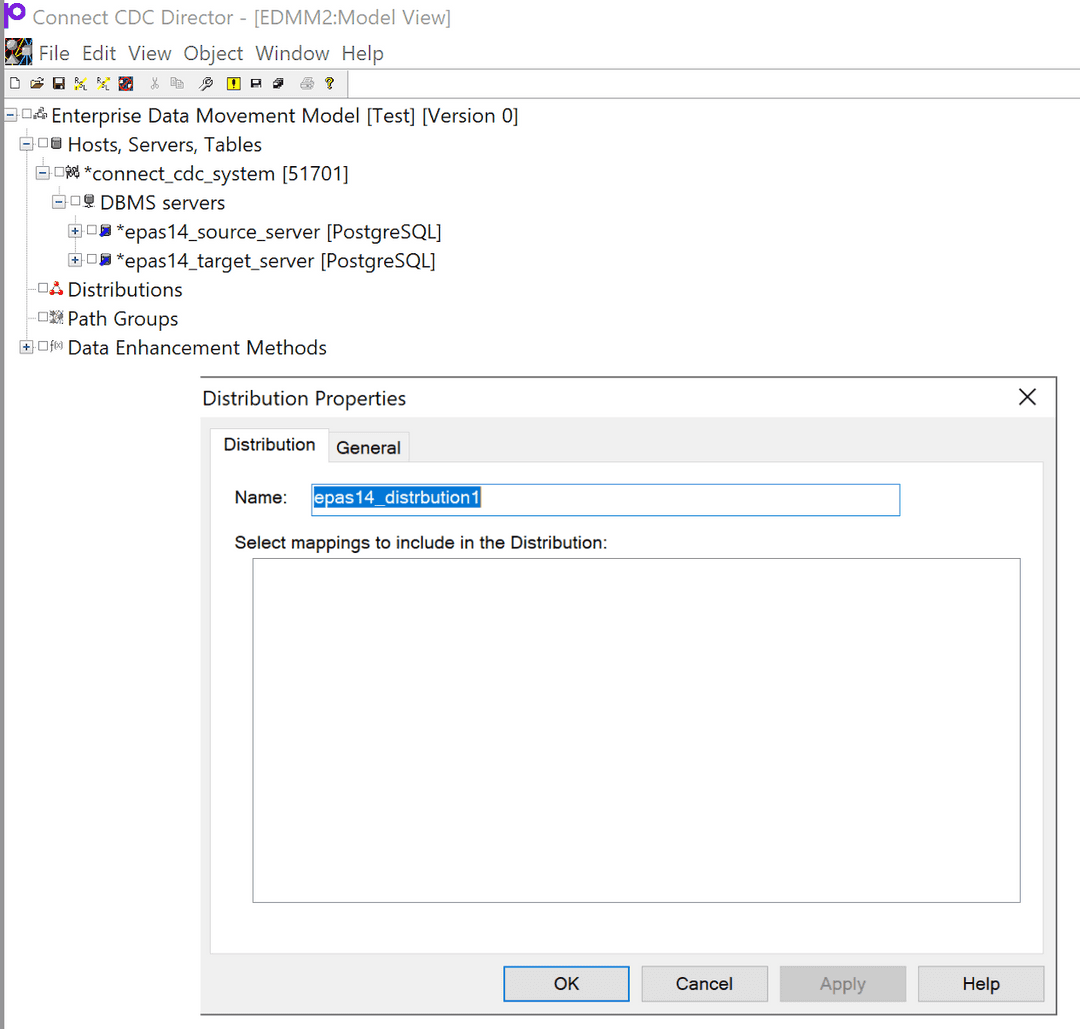
Task: Click the distribution Name text field
Action: pos(605,499)
